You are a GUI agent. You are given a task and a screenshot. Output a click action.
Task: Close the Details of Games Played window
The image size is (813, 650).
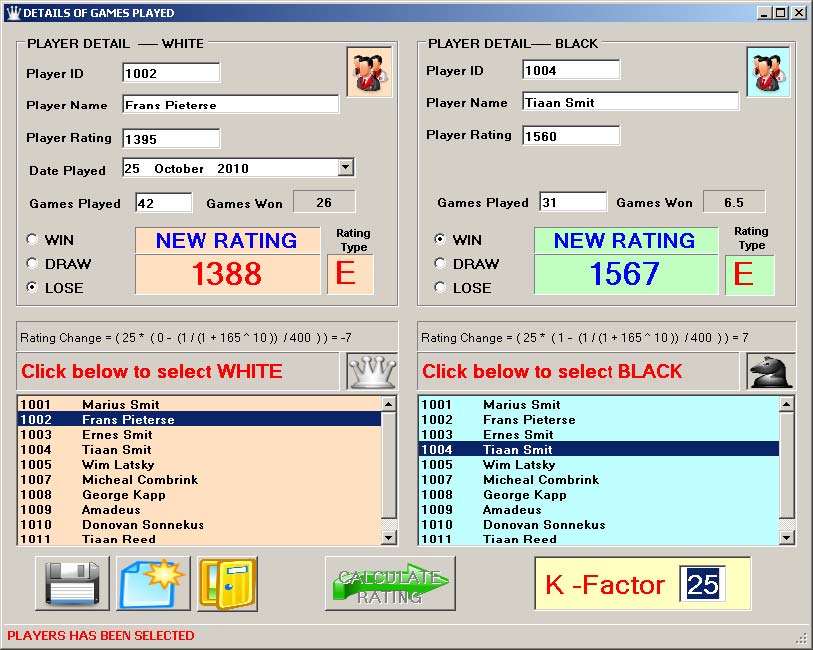pyautogui.click(x=799, y=12)
